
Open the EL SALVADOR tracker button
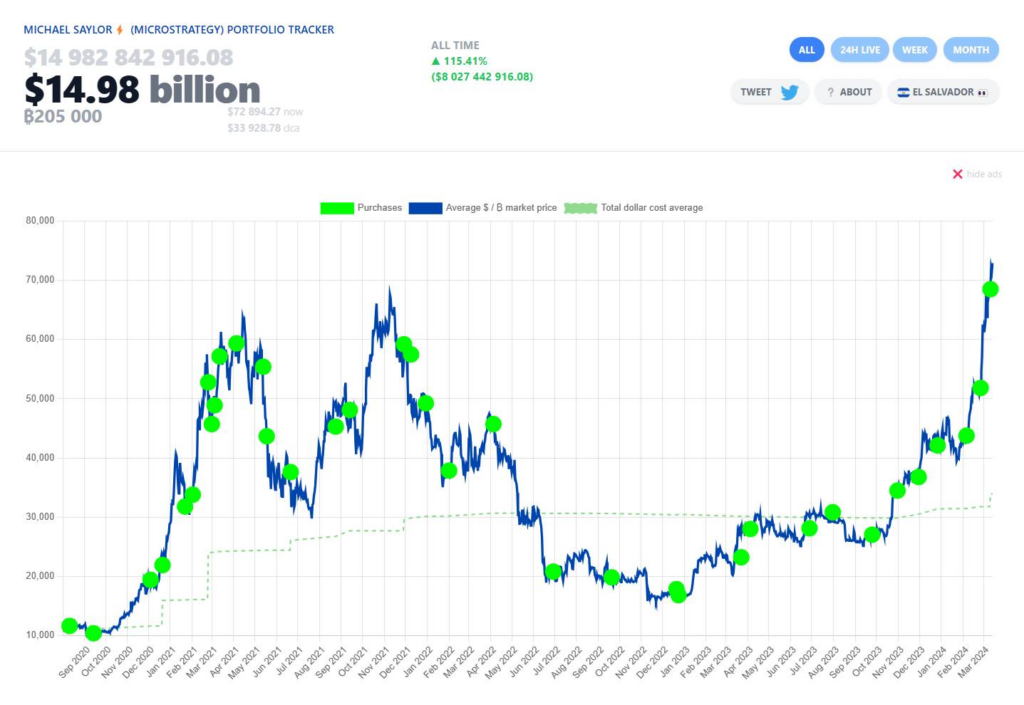pyautogui.click(x=943, y=92)
